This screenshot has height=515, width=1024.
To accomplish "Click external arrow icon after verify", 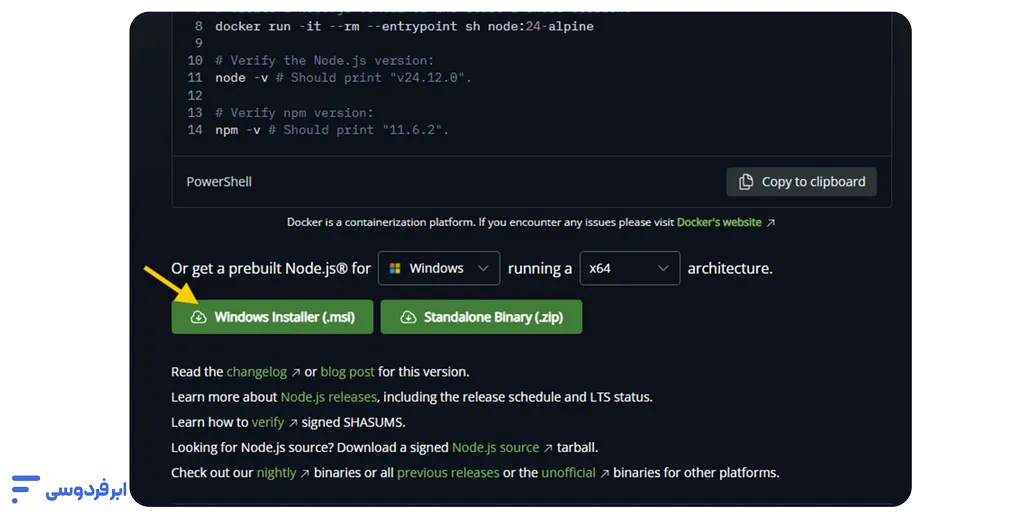I will click(x=293, y=423).
